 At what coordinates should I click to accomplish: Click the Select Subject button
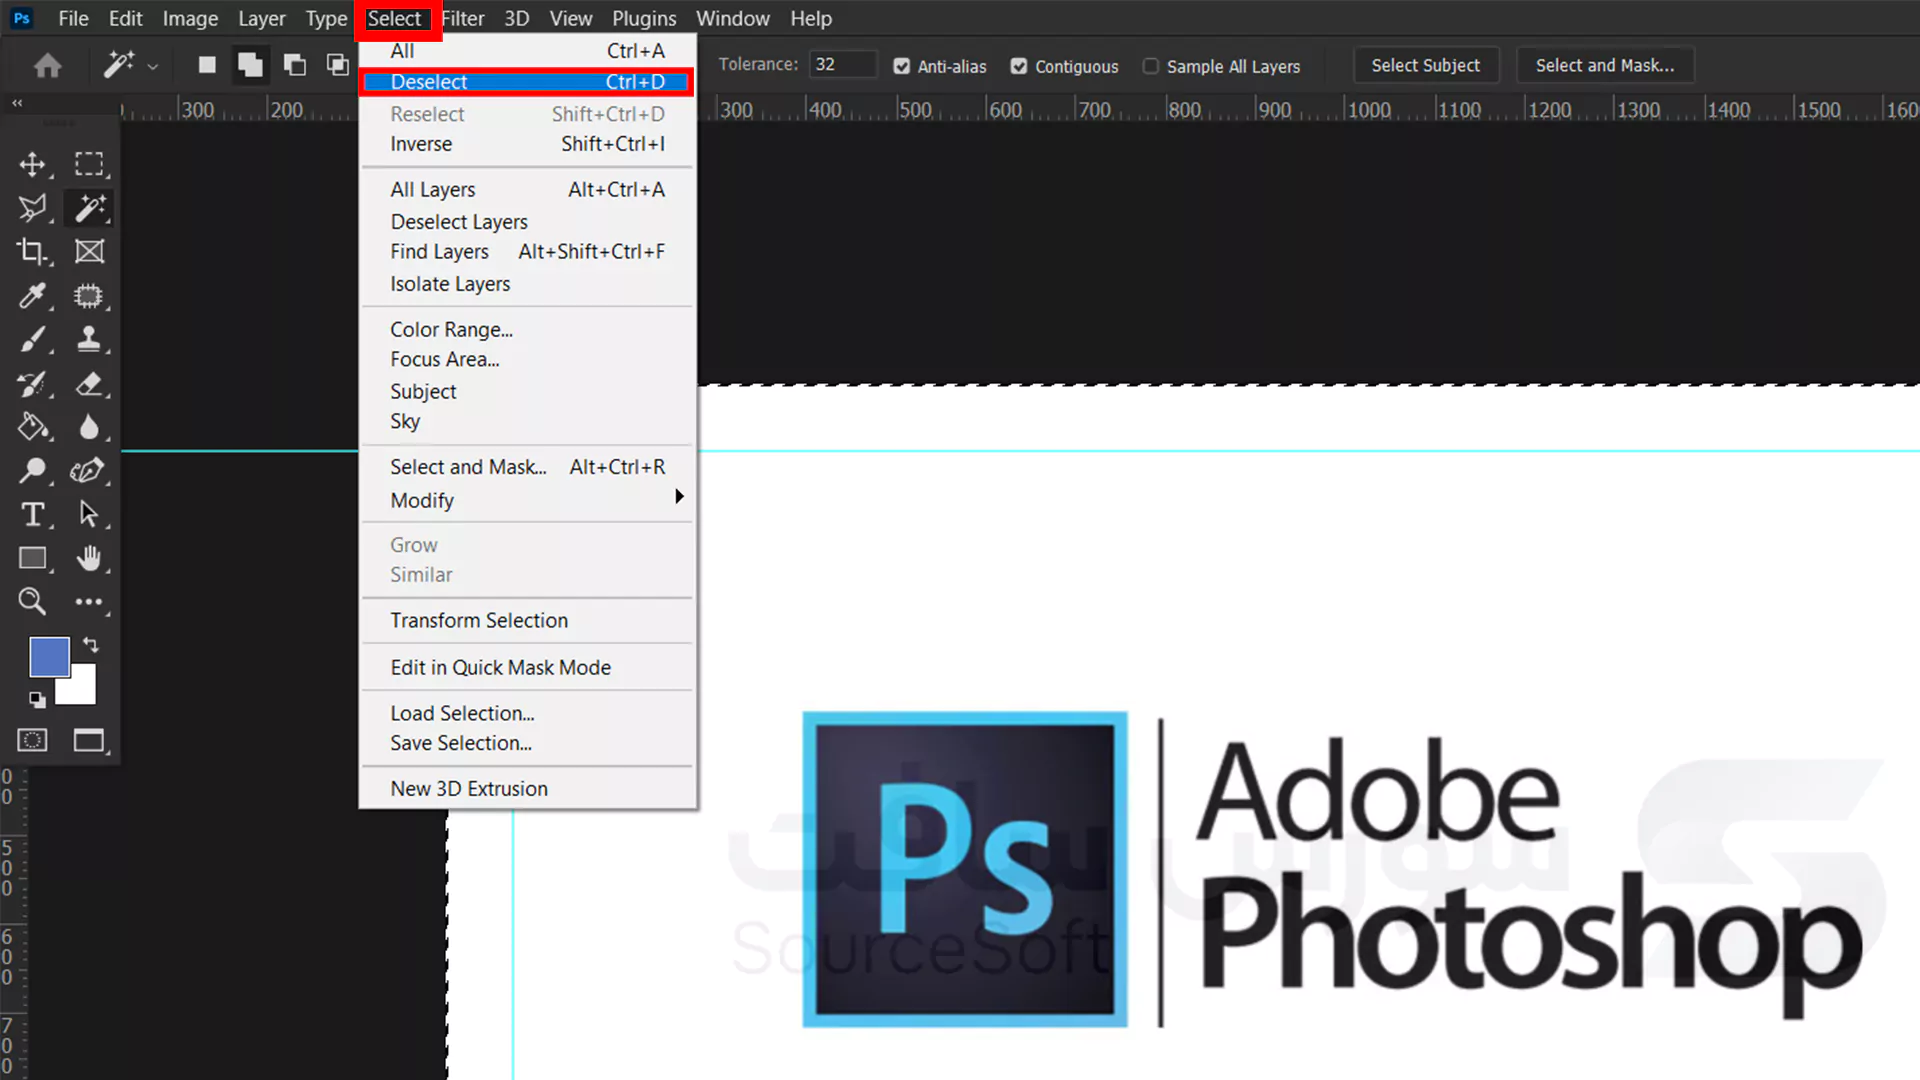point(1426,65)
